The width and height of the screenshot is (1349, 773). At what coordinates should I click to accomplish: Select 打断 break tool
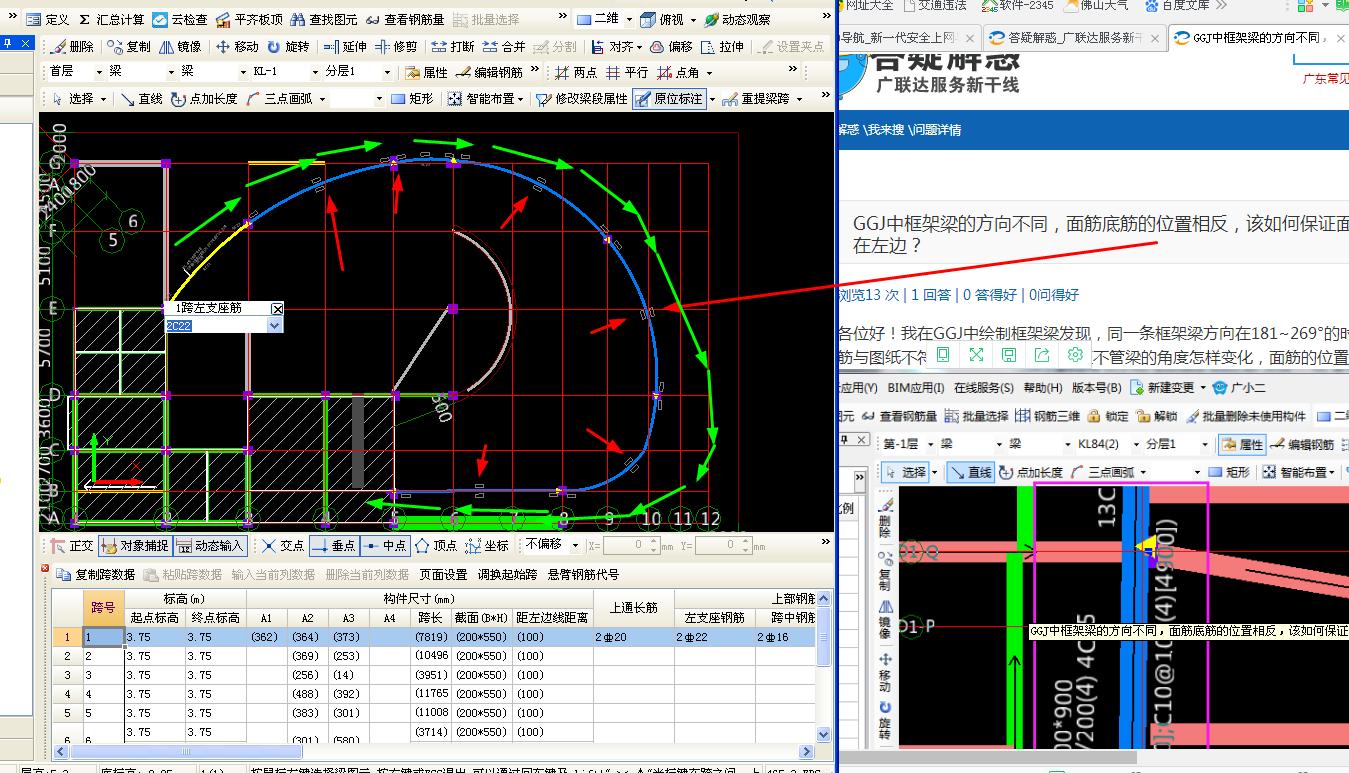[x=453, y=47]
